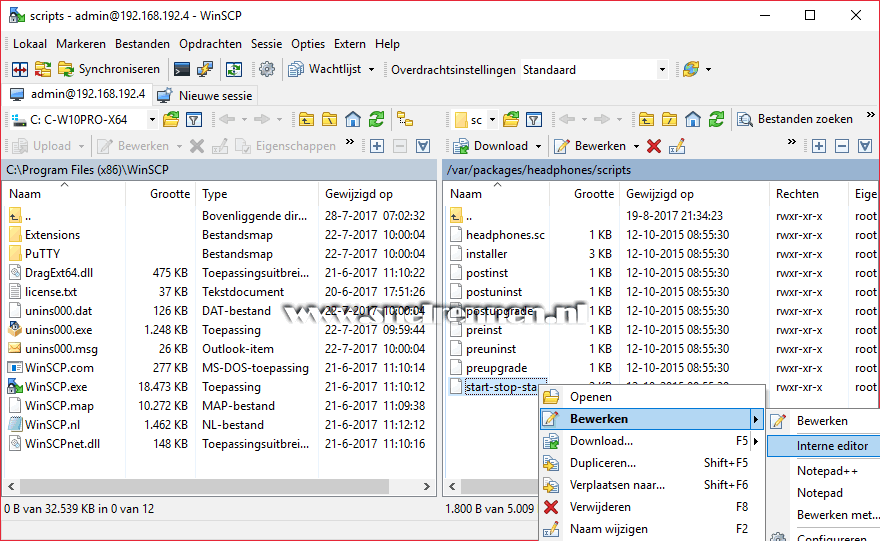This screenshot has height=541, width=880.
Task: Choose Naam wijzigen in context menu
Action: (x=652, y=529)
